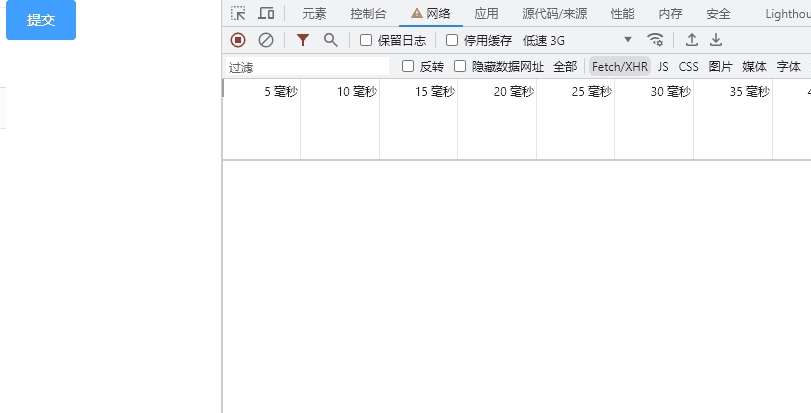
Task: Open the 应用 tab
Action: [486, 14]
